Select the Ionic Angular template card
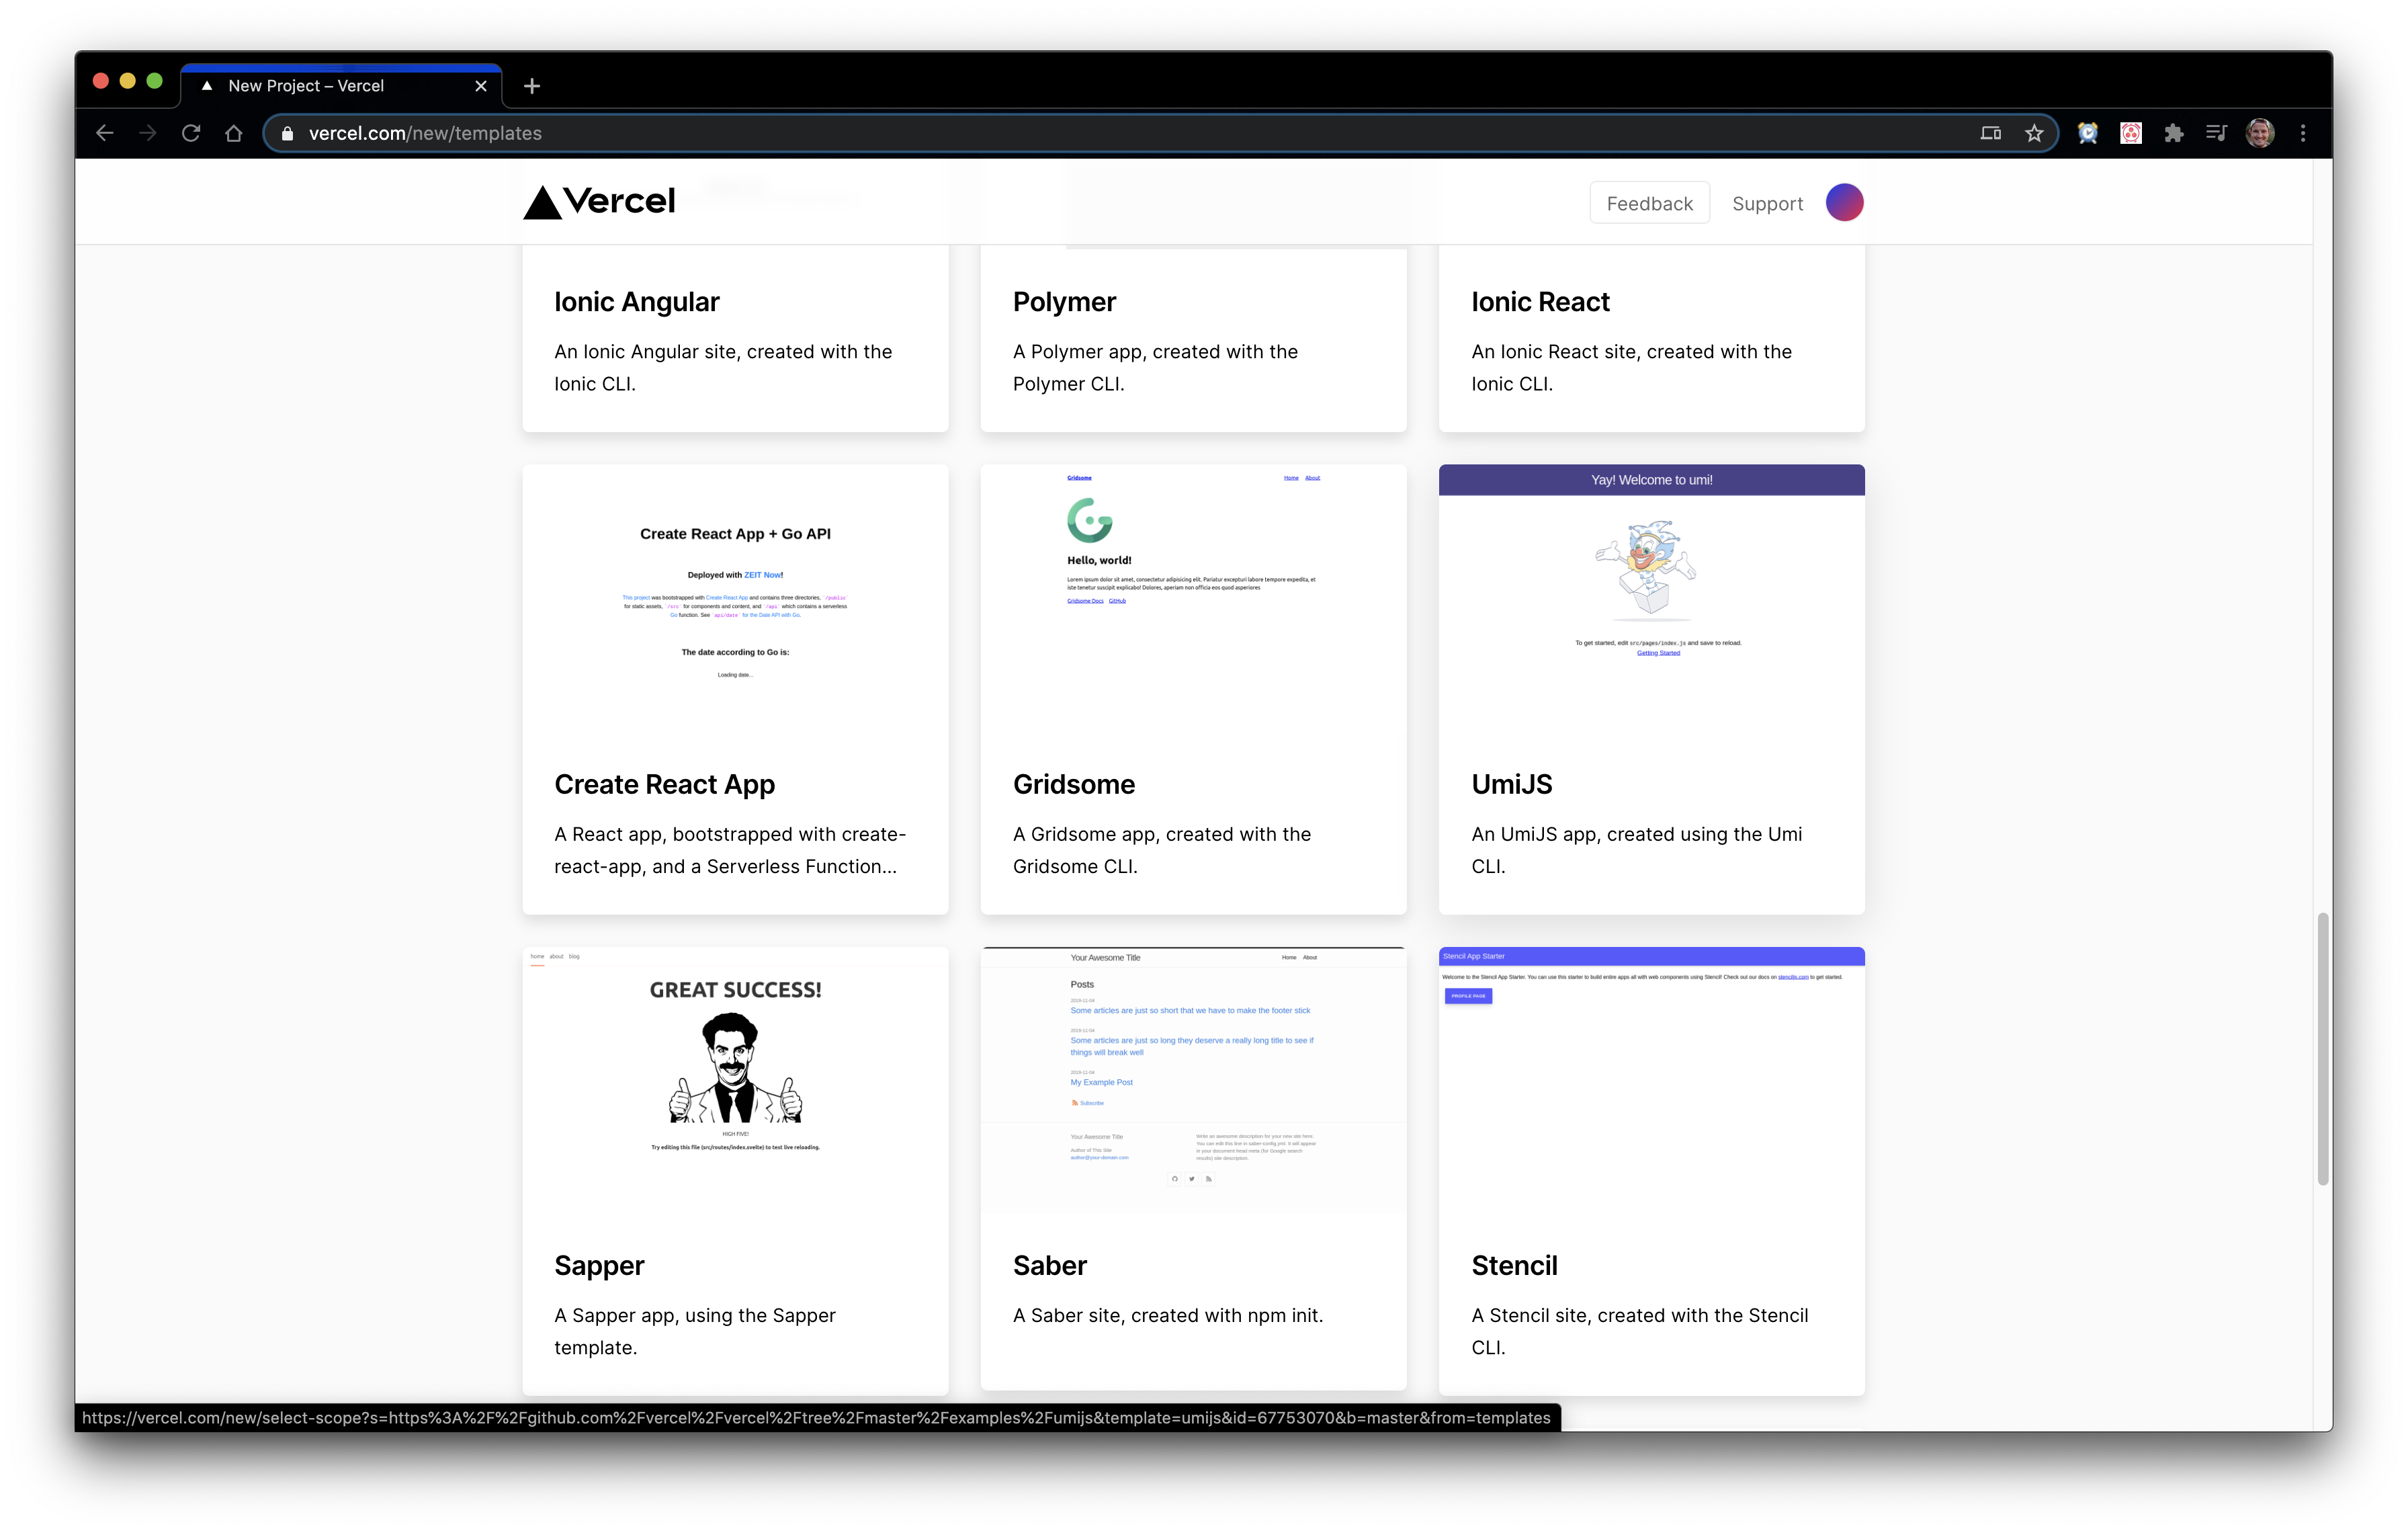Screen dimensions: 2408x1531 click(x=735, y=338)
